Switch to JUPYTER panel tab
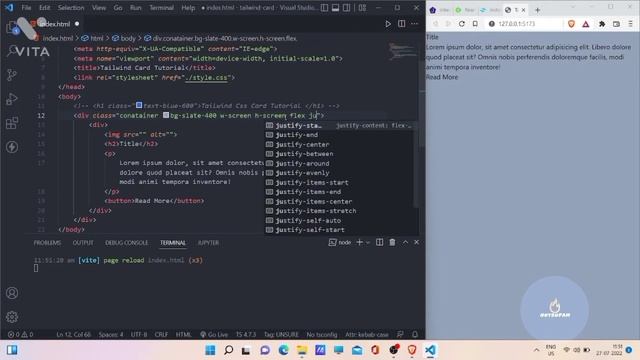 tap(208, 243)
